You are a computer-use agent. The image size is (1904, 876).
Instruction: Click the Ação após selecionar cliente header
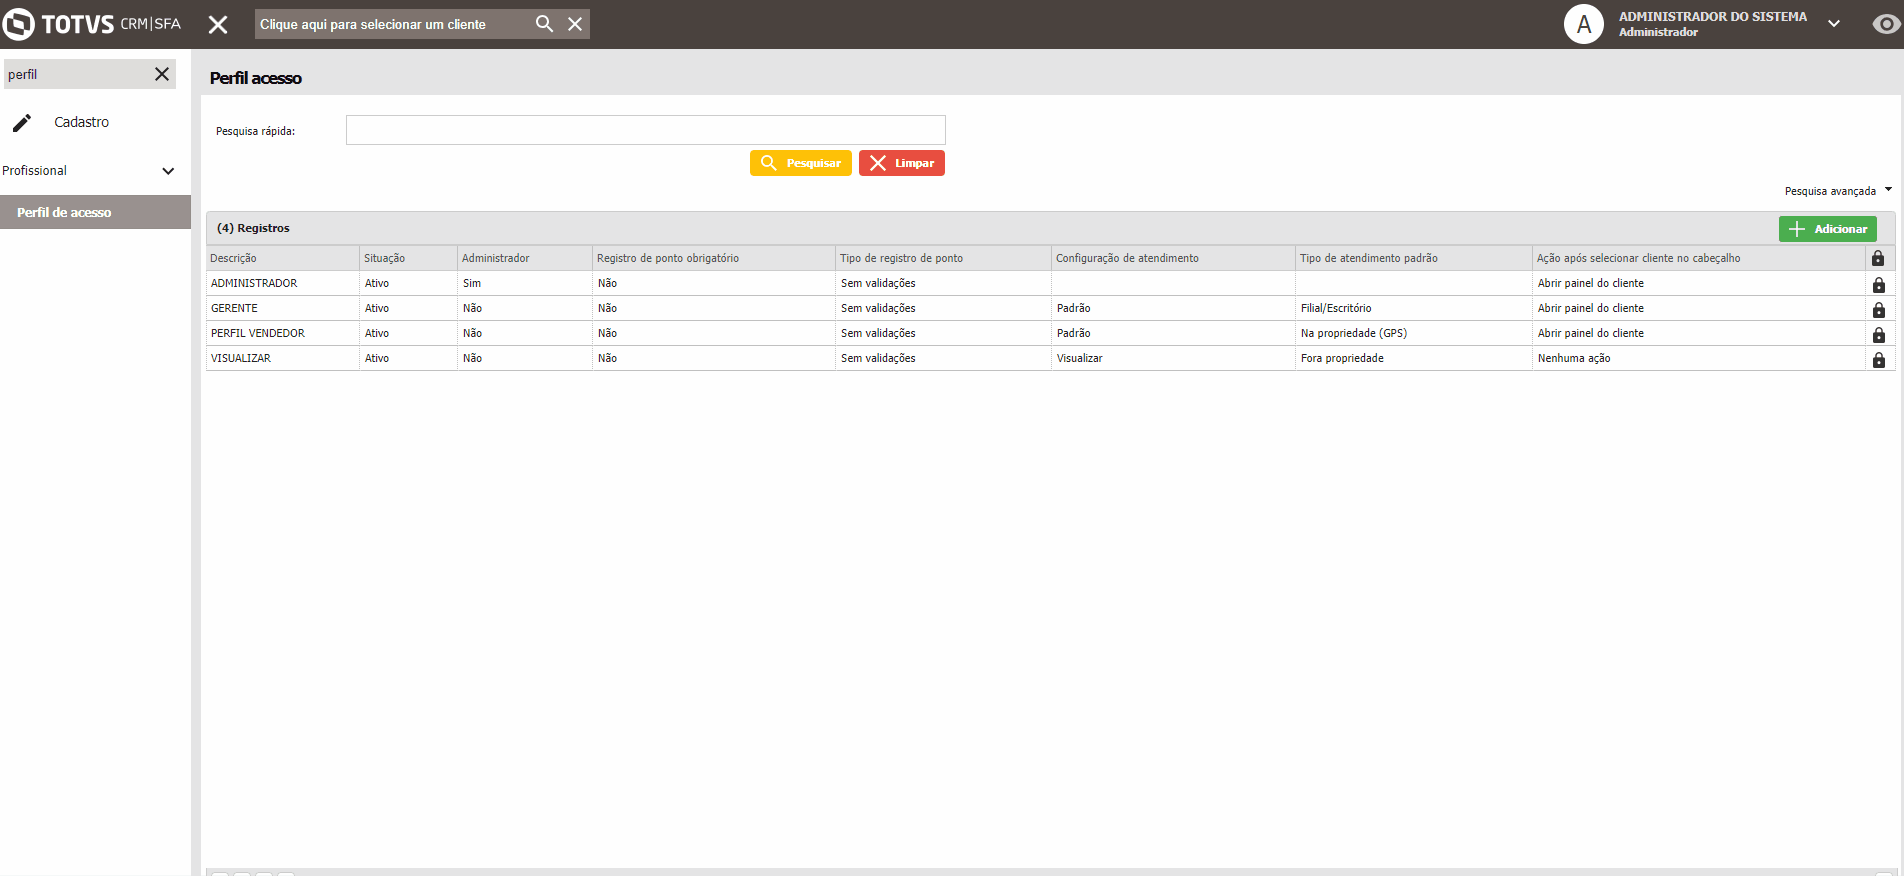[1698, 258]
